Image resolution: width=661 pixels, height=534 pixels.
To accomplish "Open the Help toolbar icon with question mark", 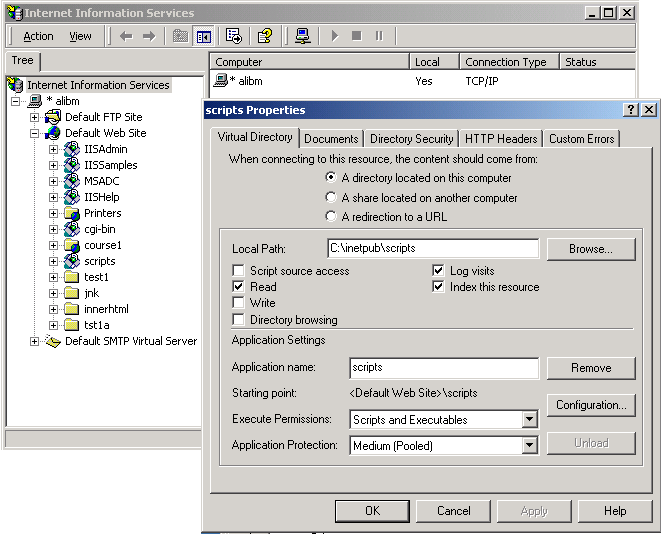I will [265, 36].
